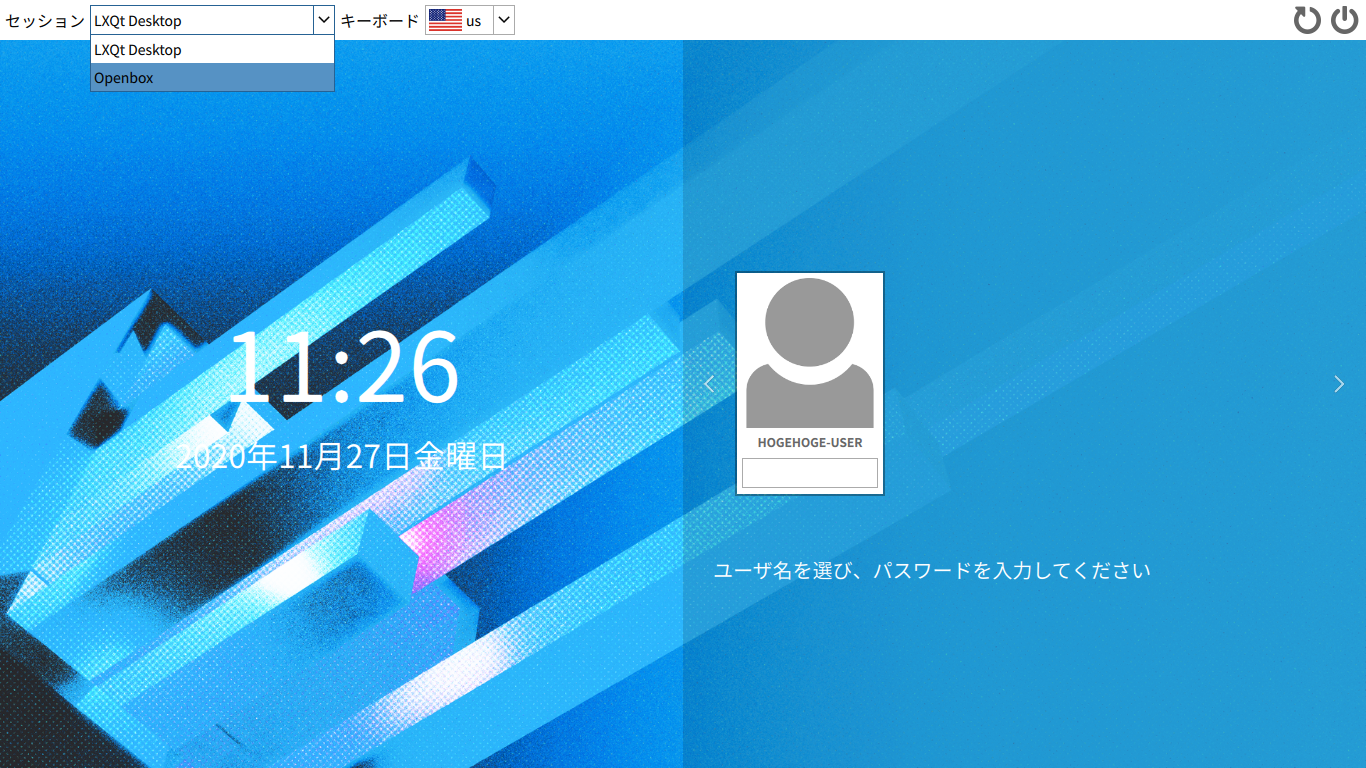Click the 2020年11月27日金曜日 date text
This screenshot has width=1366, height=768.
click(342, 457)
